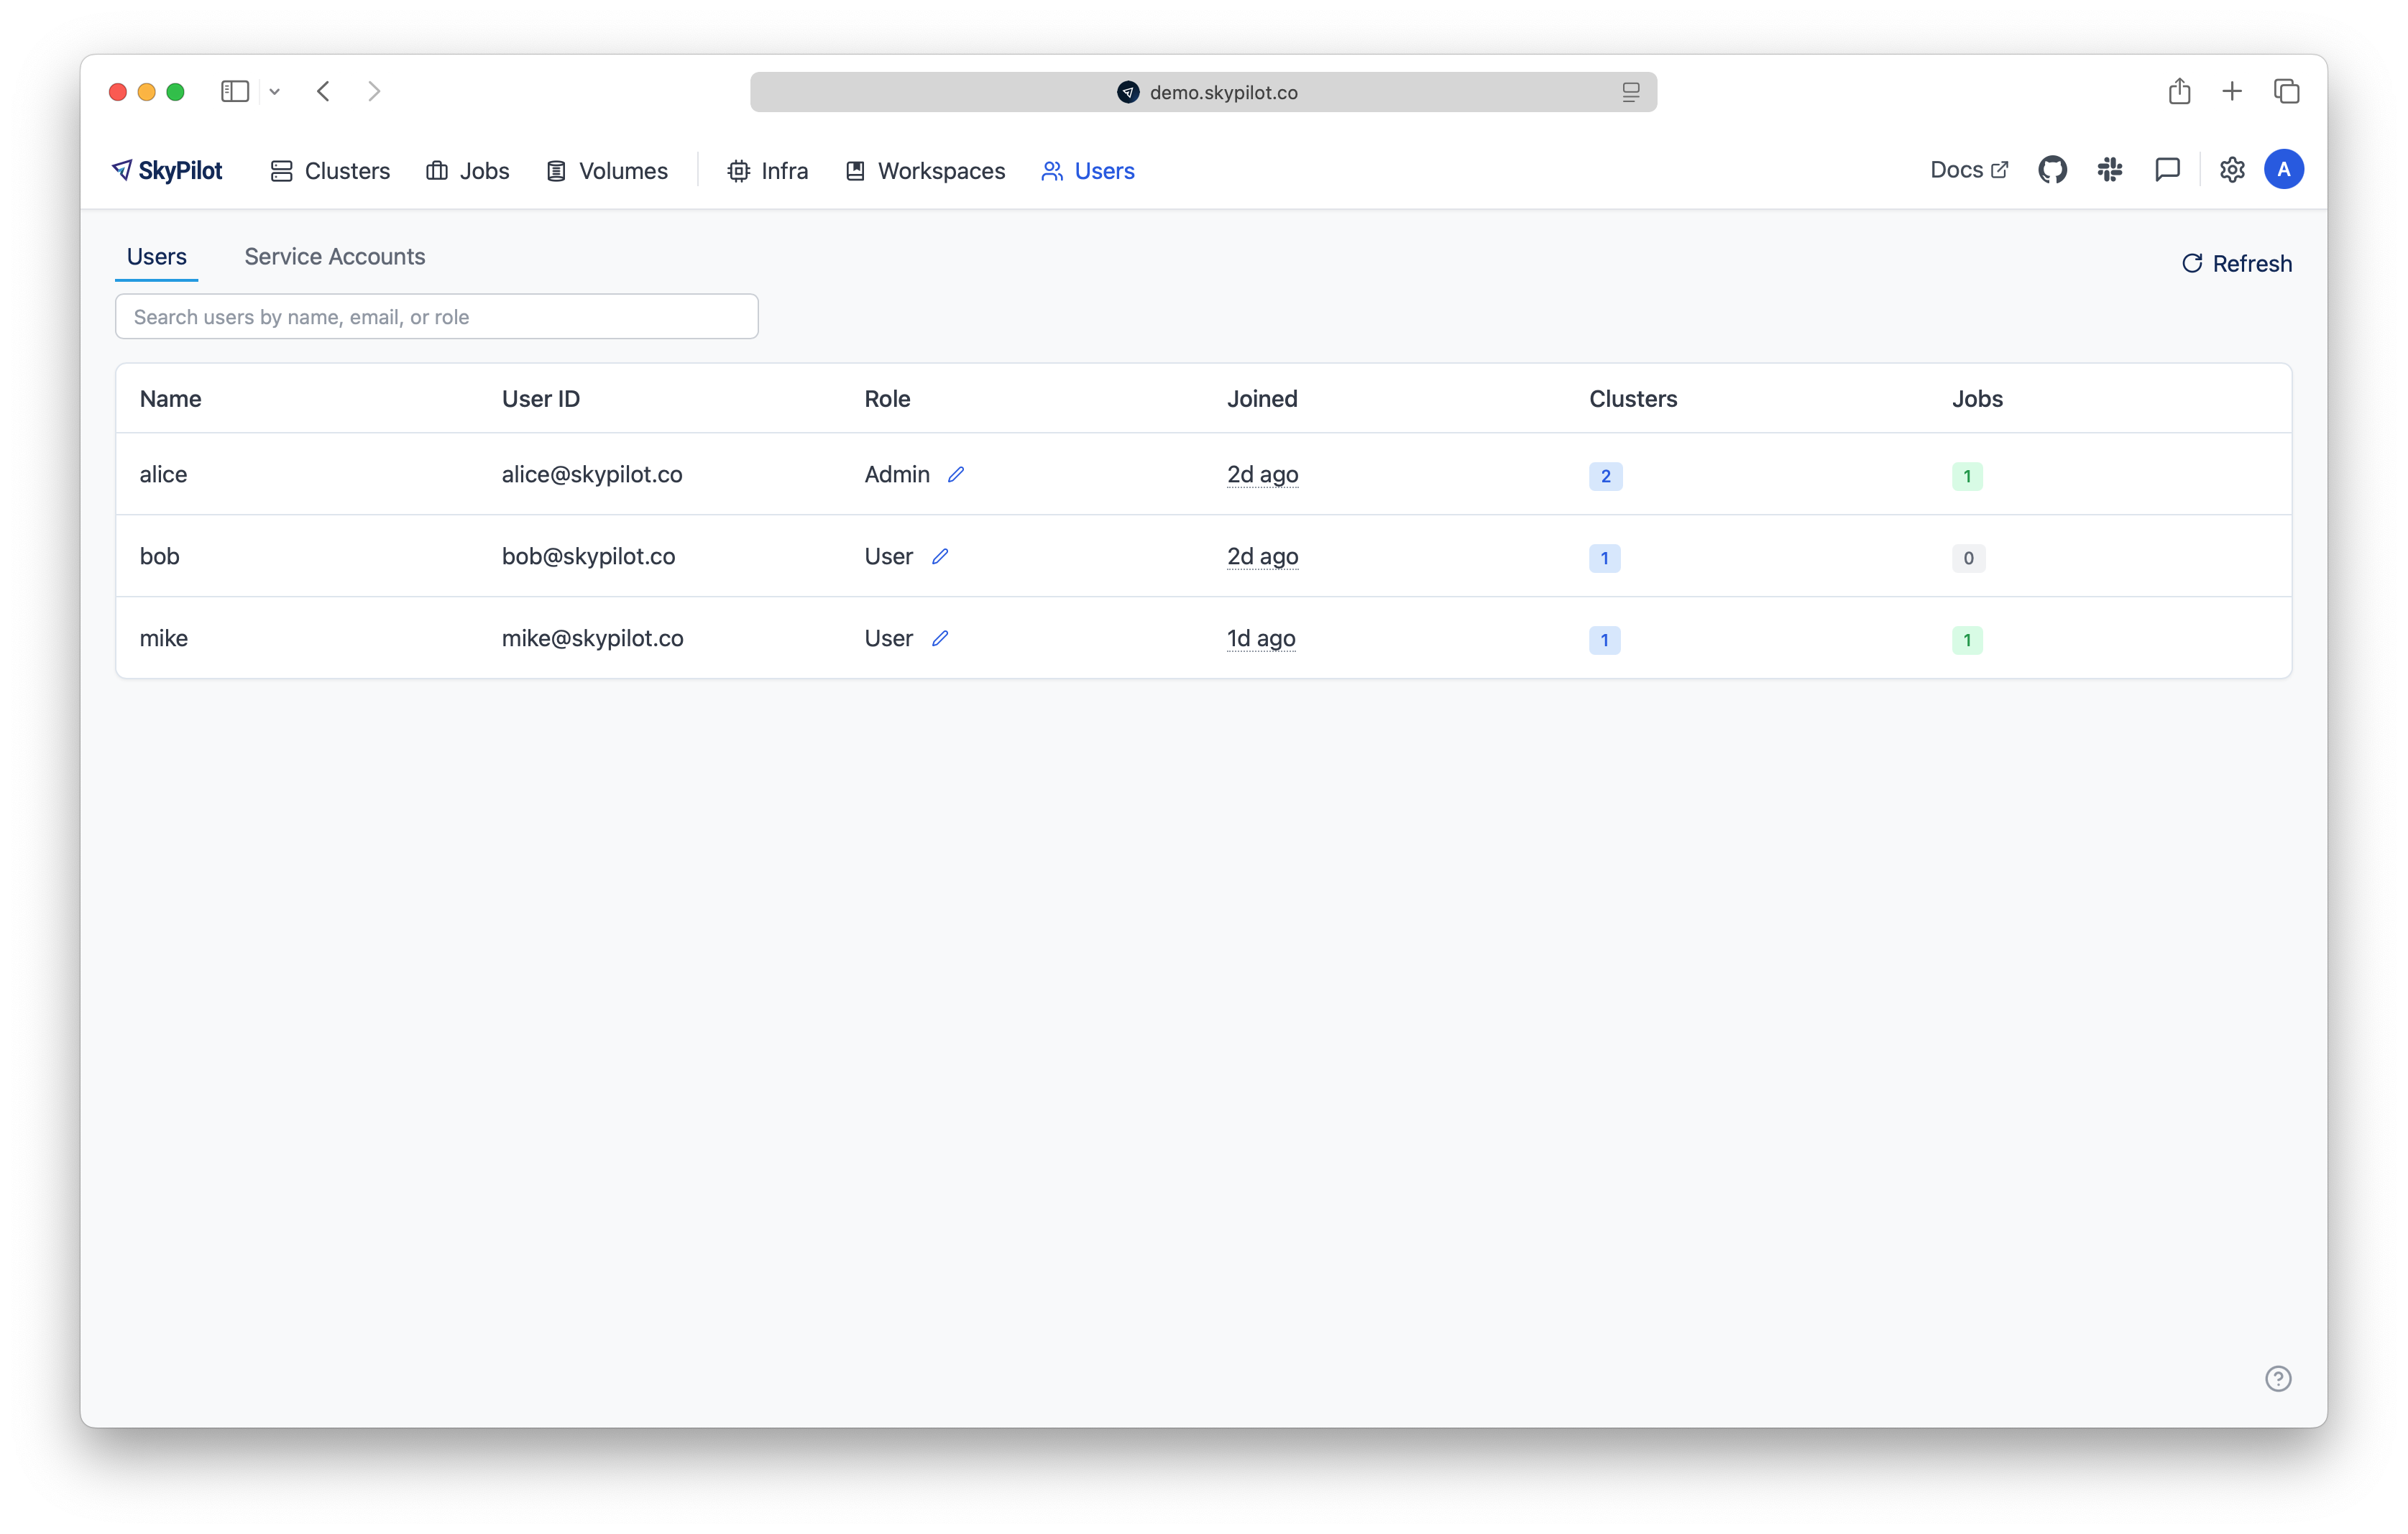Switch to the Service Accounts tab
The height and width of the screenshot is (1534, 2408).
click(335, 257)
